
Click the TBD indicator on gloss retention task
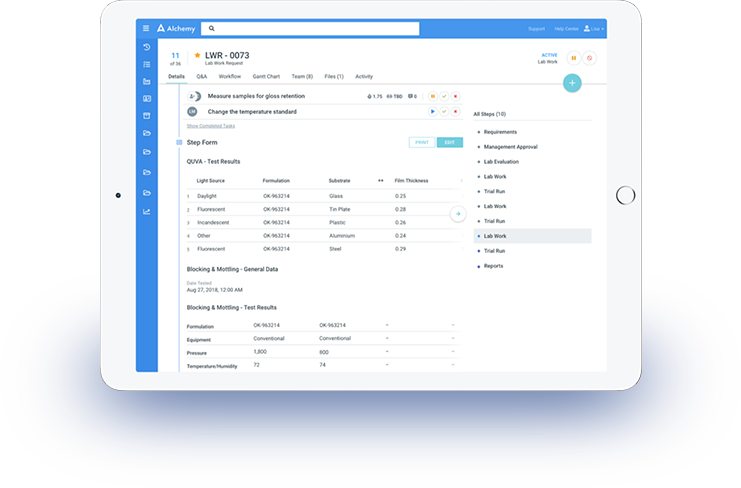point(395,96)
